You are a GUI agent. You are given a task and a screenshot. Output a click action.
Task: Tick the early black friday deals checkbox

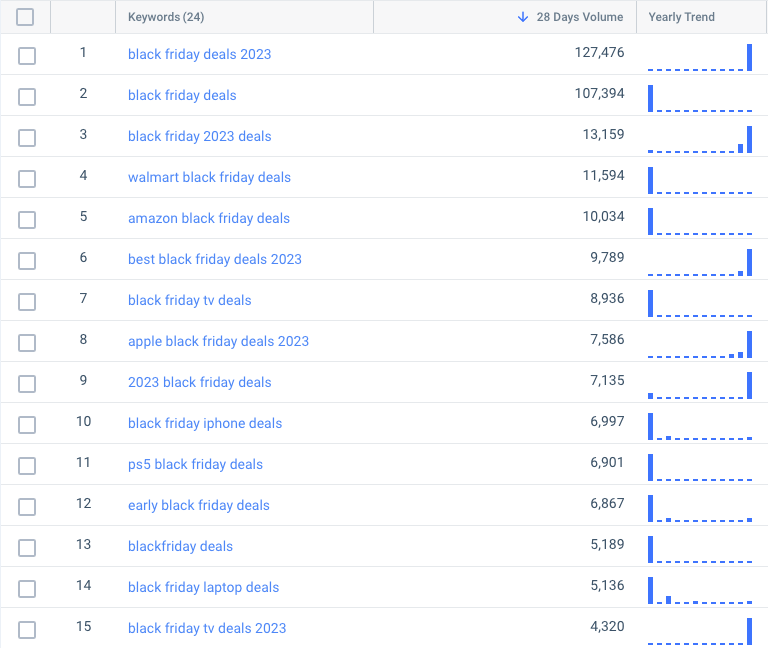pyautogui.click(x=27, y=506)
